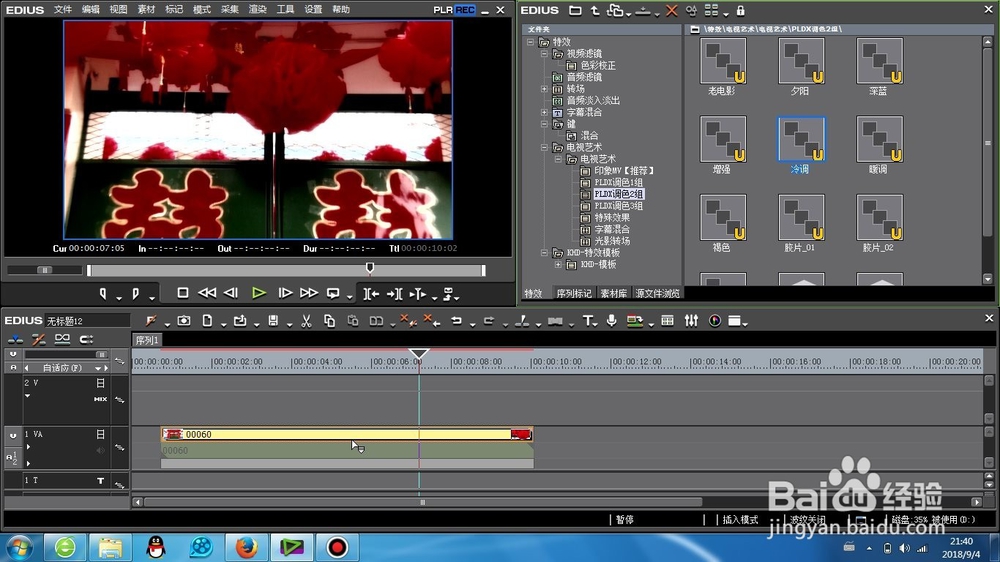Open voice-over microphone tool

[611, 320]
